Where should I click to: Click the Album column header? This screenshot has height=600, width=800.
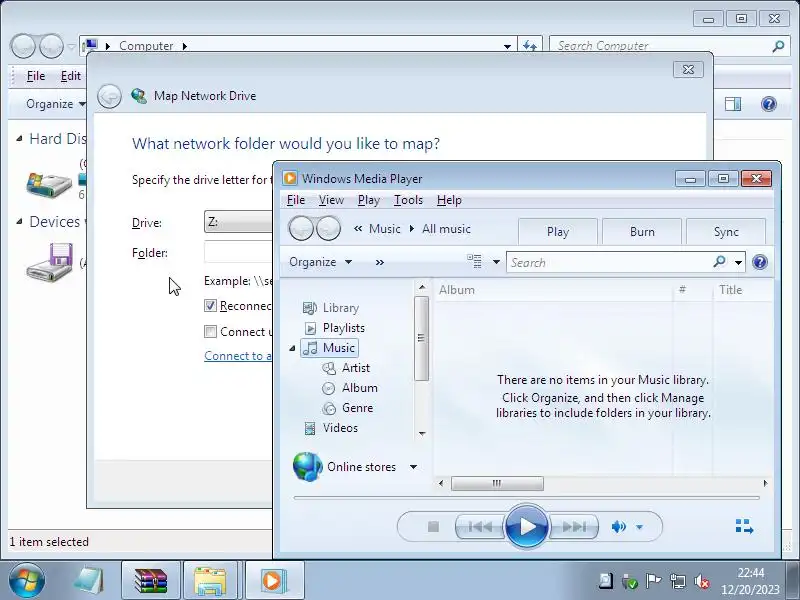click(553, 290)
